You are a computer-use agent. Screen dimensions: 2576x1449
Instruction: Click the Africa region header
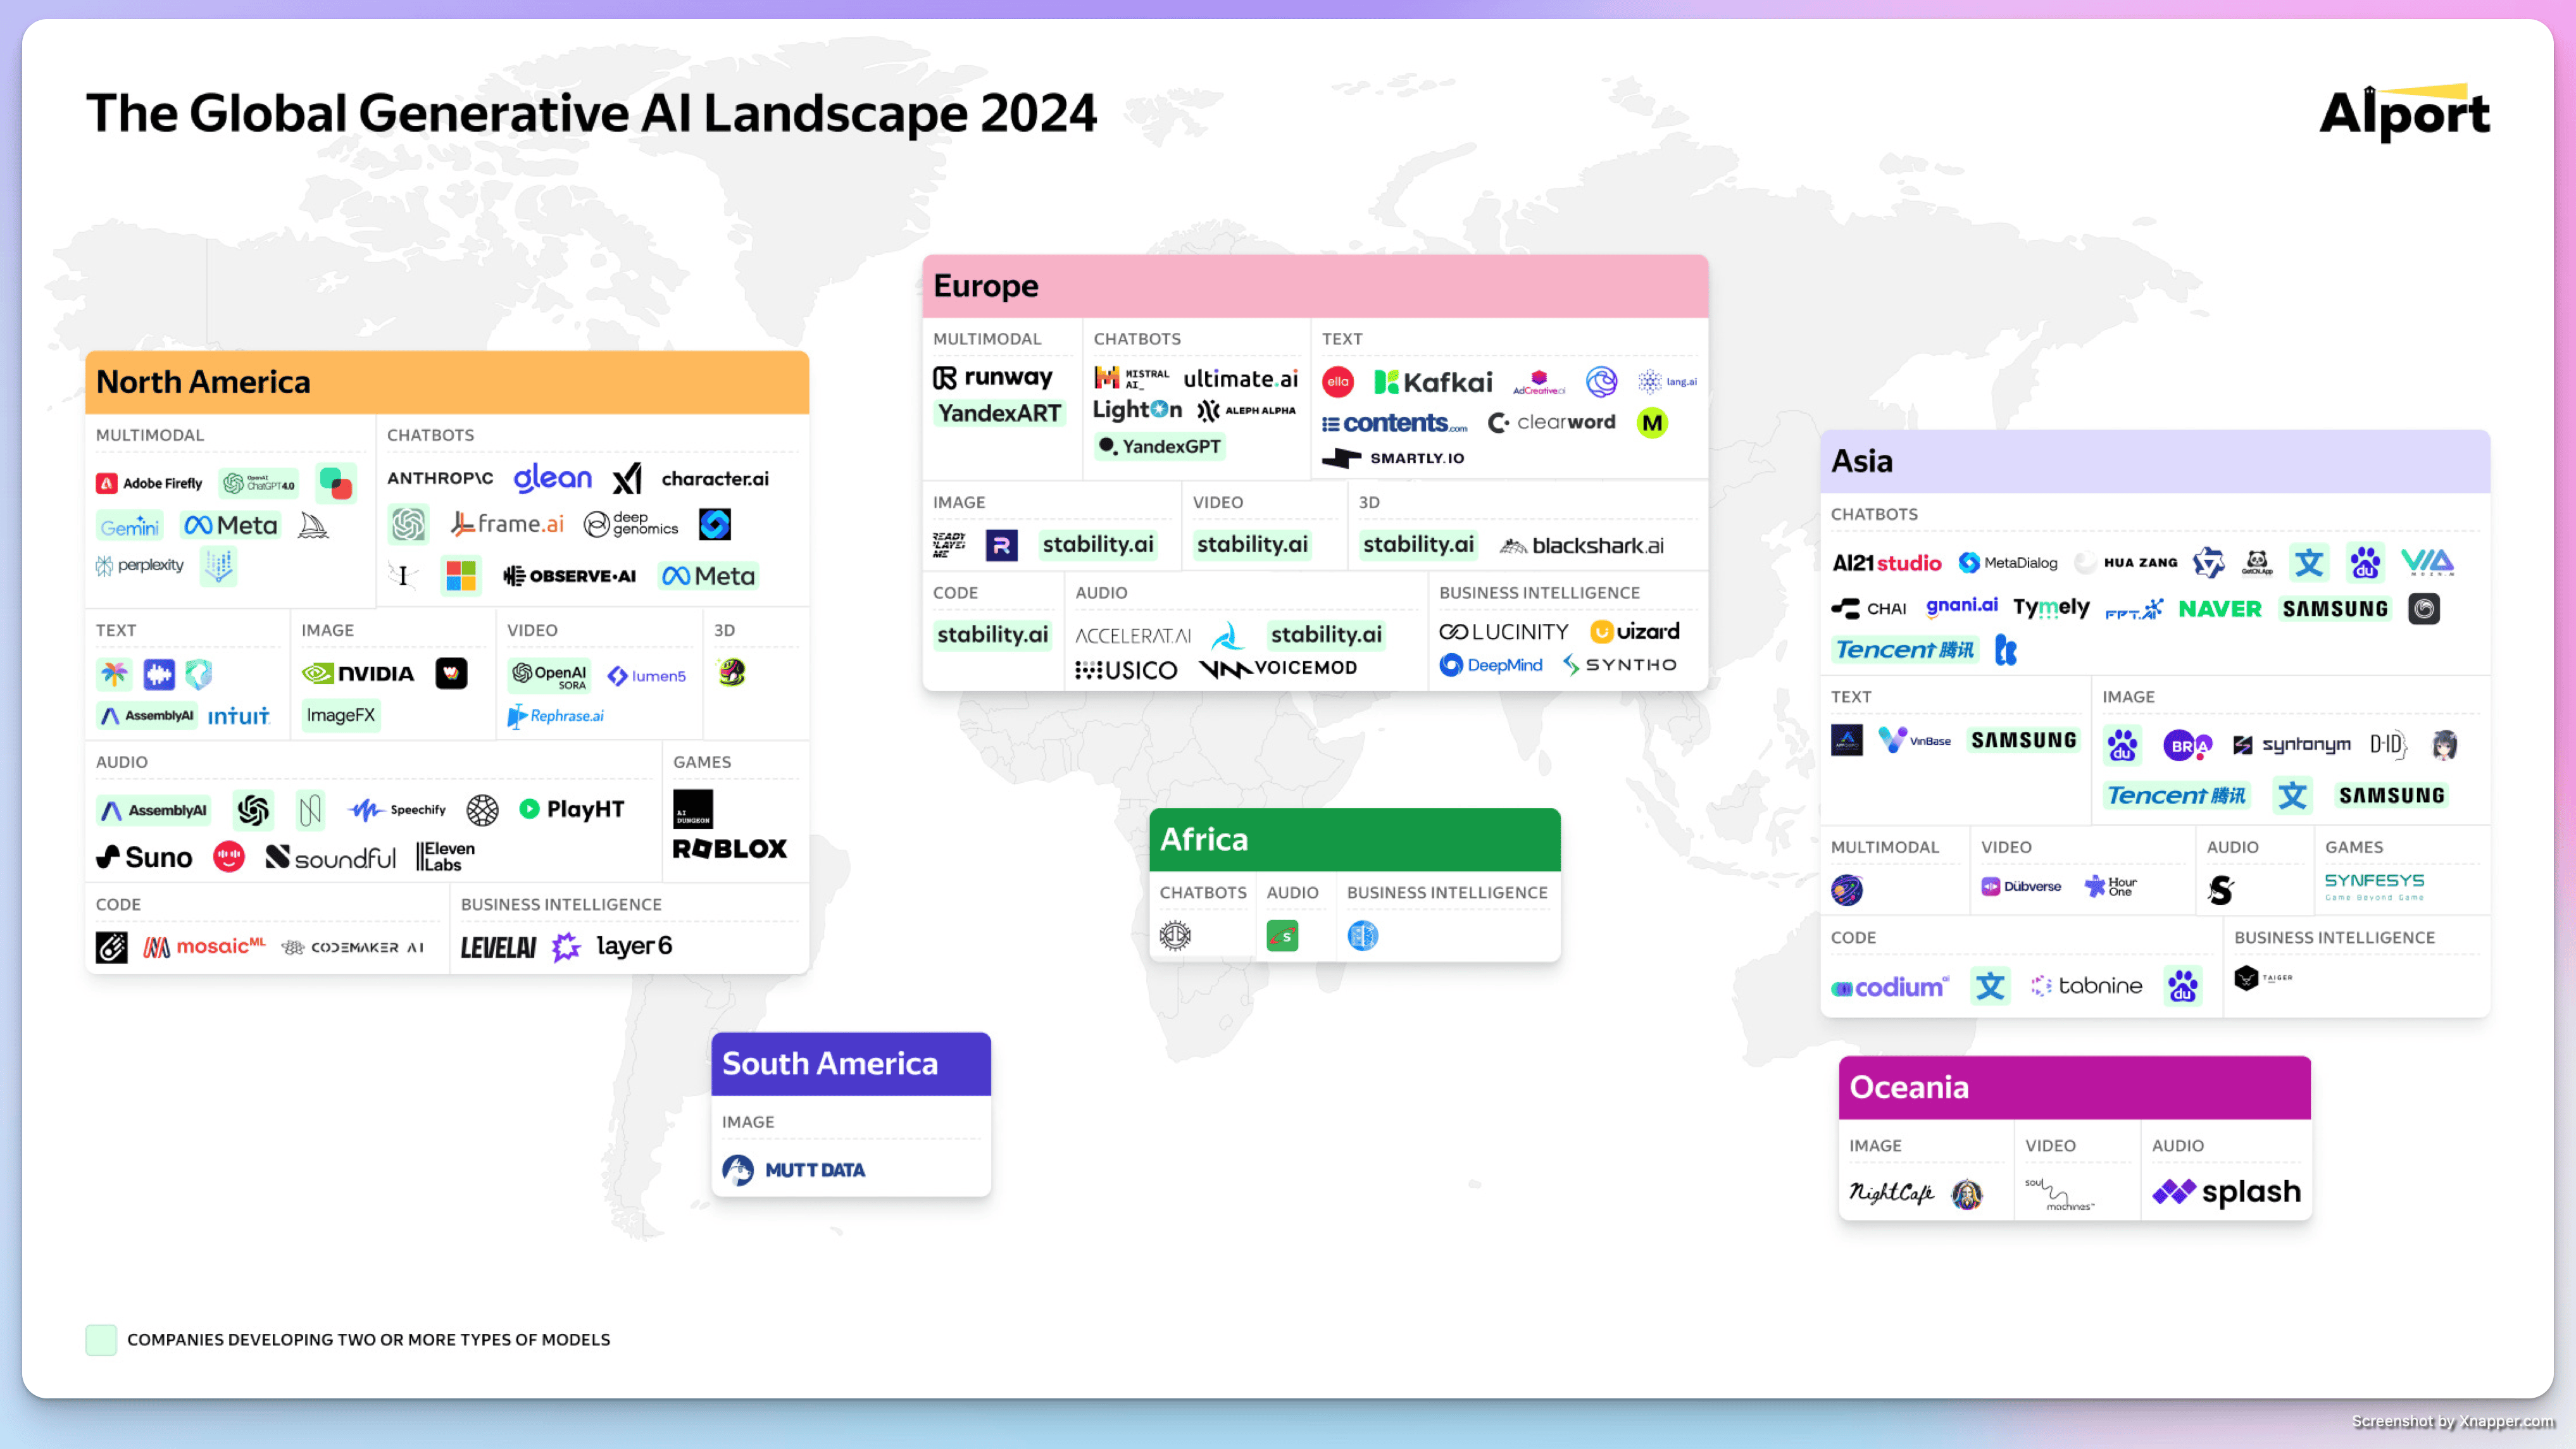(x=1354, y=839)
